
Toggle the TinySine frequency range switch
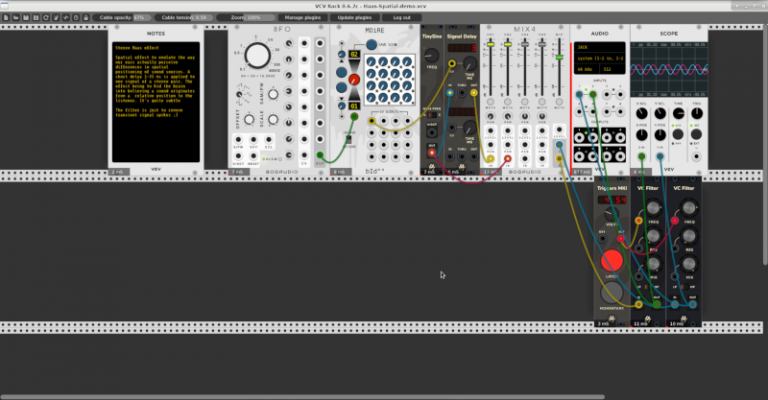coord(432,115)
